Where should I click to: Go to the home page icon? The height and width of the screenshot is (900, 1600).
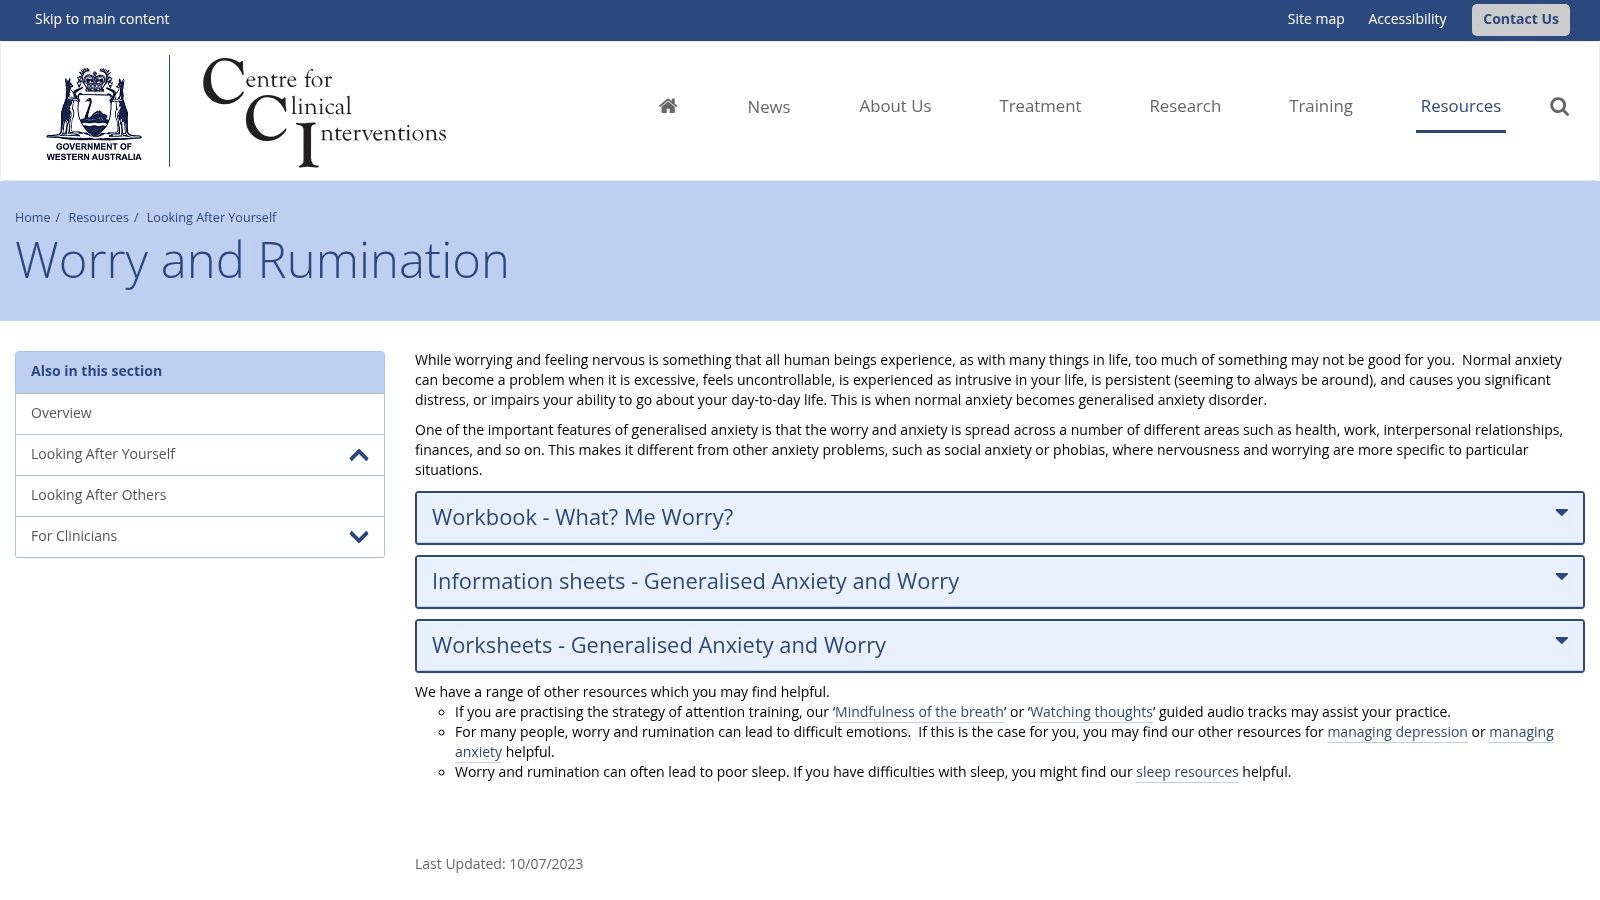668,106
